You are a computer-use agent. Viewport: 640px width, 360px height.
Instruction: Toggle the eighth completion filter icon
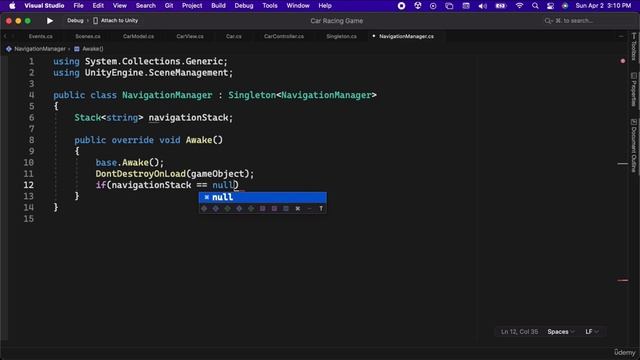pos(286,209)
